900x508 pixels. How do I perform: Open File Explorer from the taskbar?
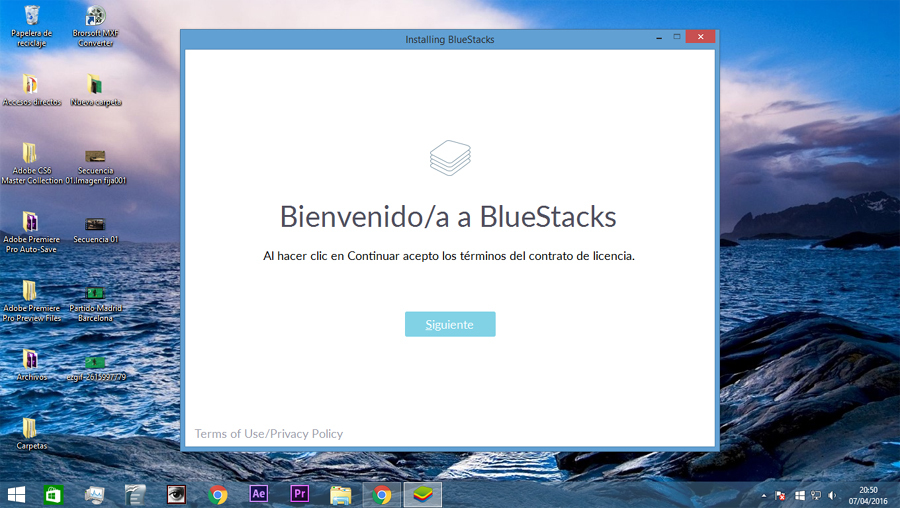pyautogui.click(x=340, y=494)
